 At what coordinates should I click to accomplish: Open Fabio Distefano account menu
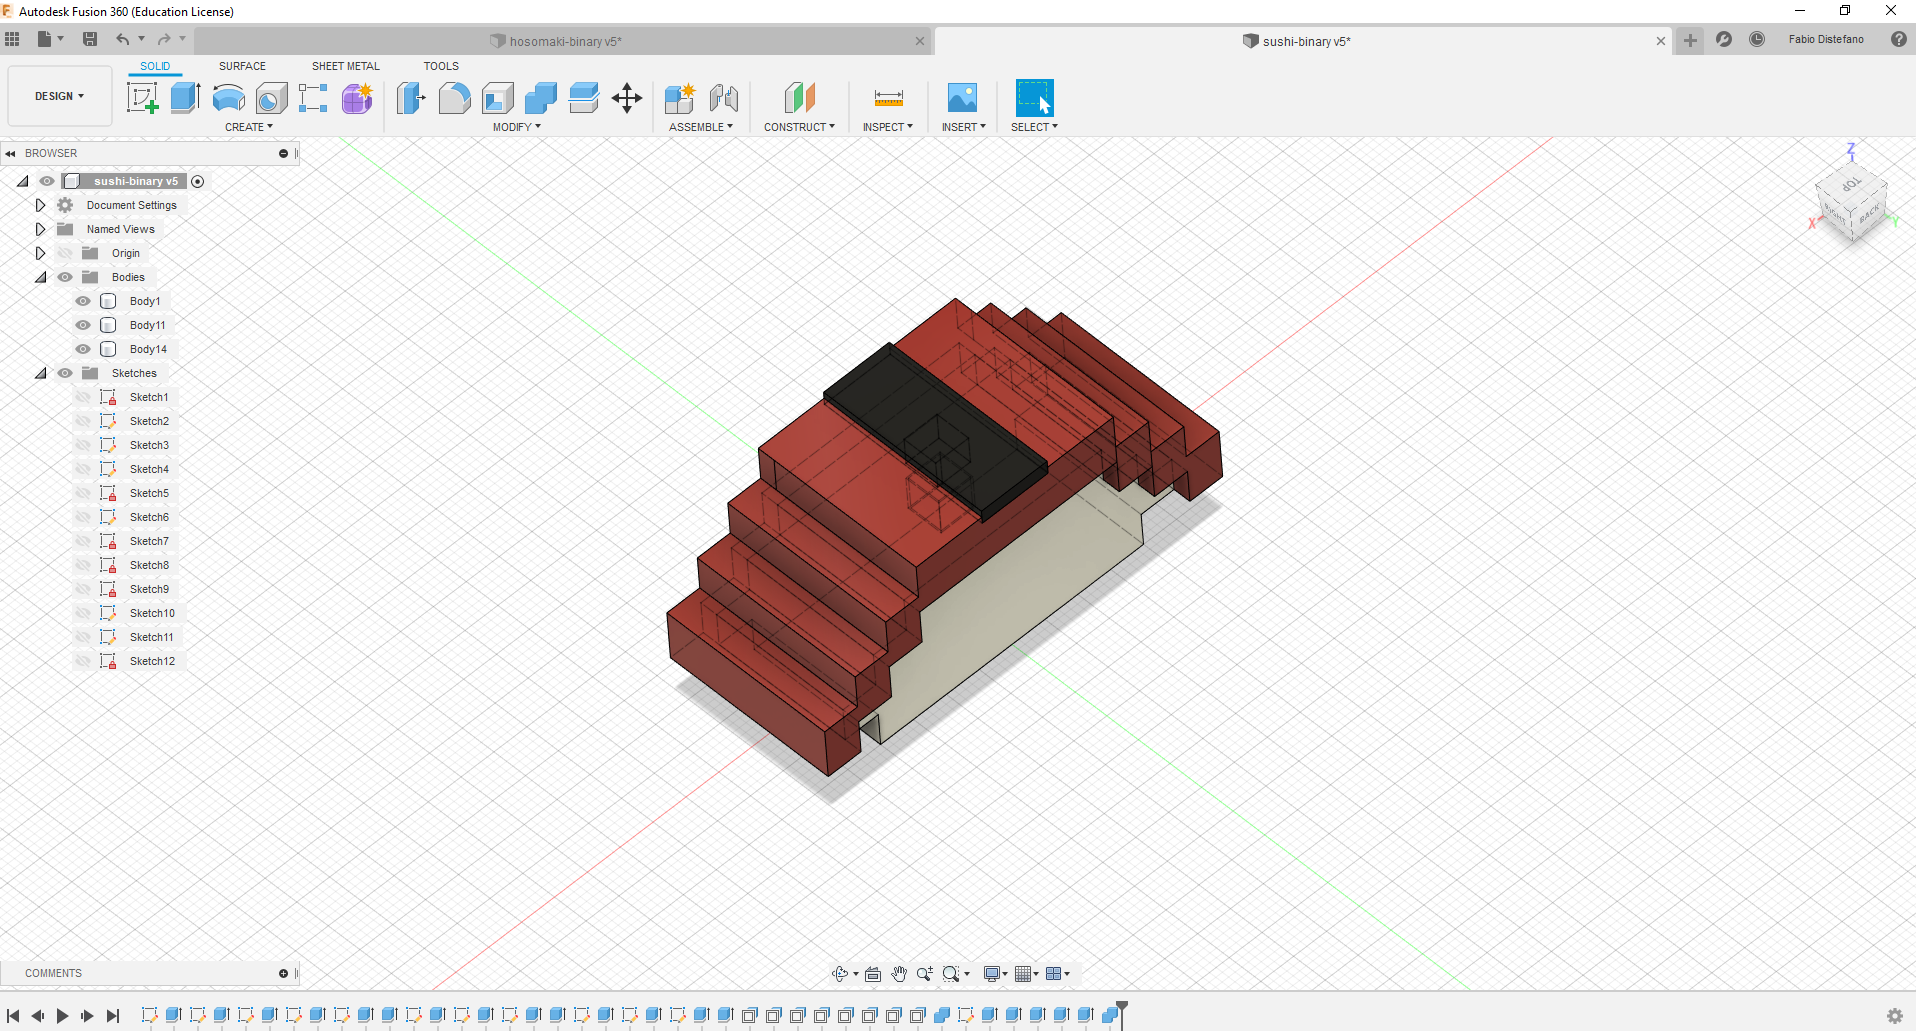1825,40
